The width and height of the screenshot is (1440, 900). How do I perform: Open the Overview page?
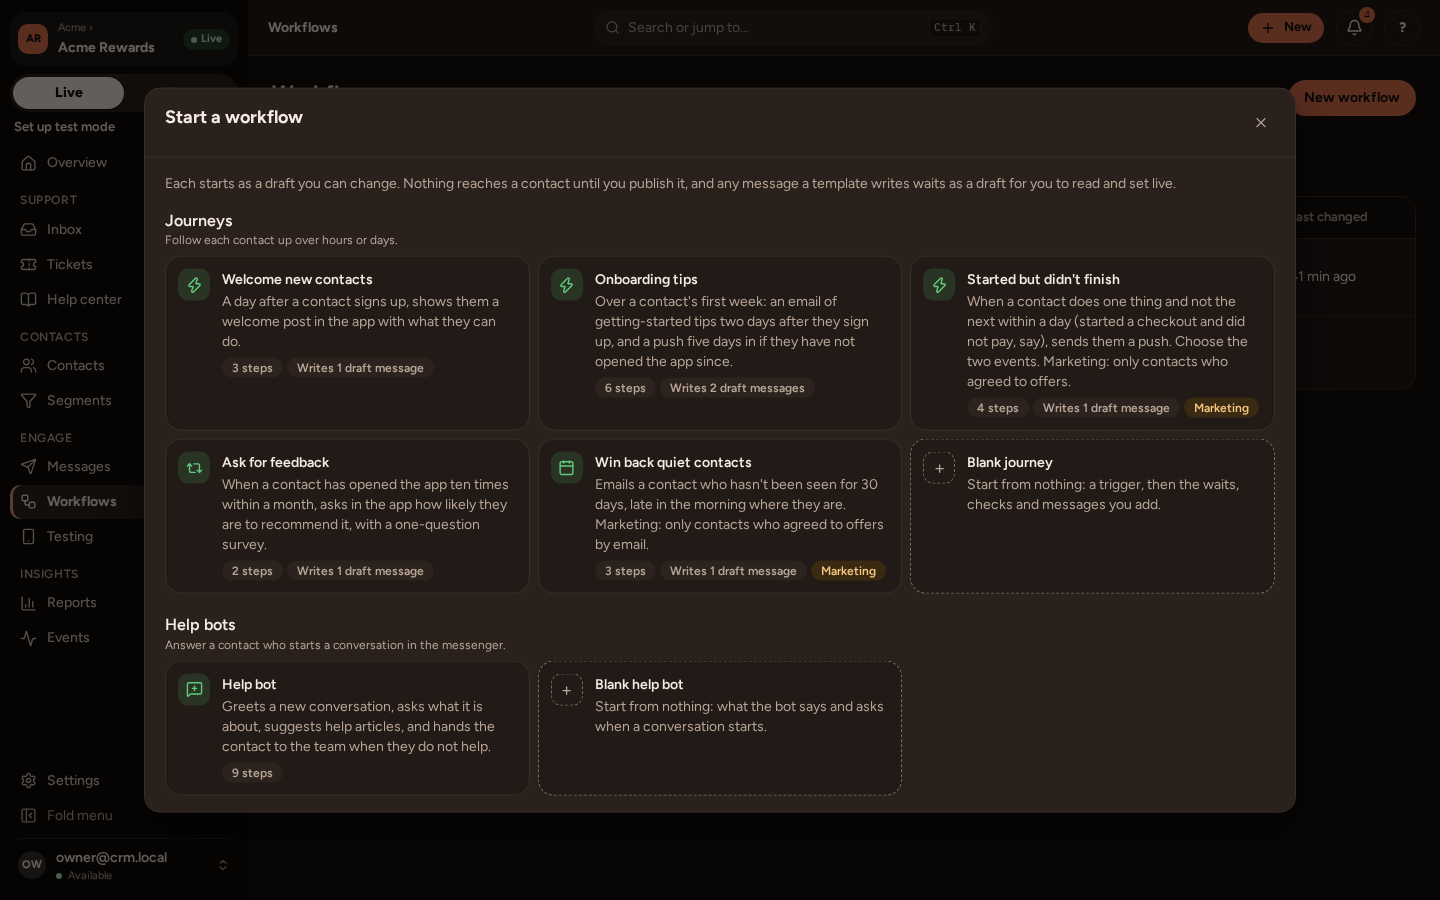[76, 163]
